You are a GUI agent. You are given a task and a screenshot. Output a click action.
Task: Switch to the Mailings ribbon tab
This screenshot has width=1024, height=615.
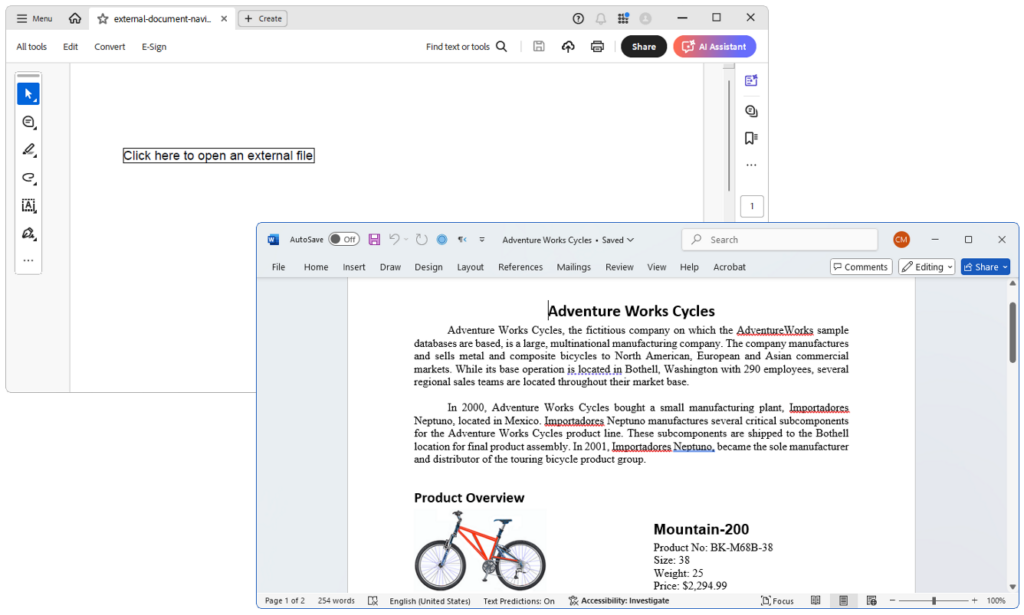[x=573, y=267]
